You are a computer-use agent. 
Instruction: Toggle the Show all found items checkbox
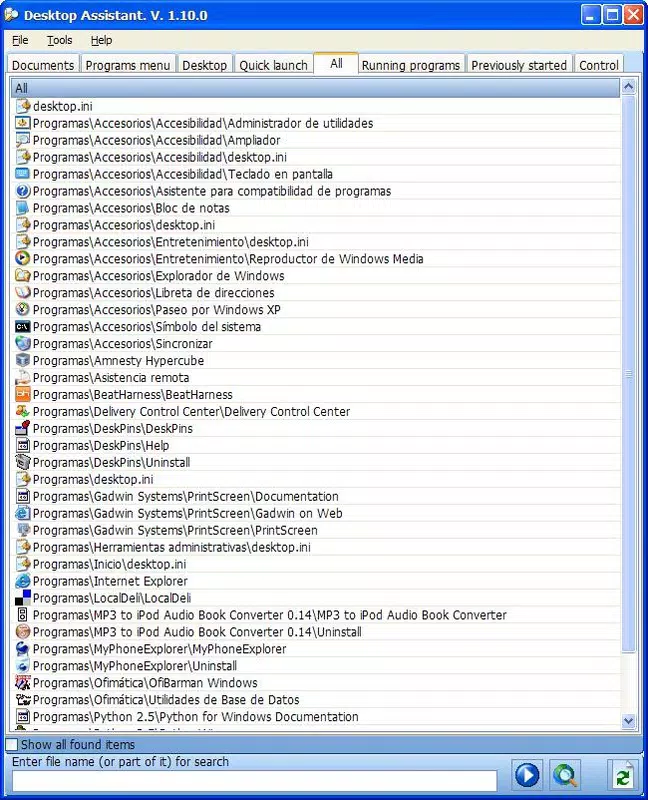[12, 744]
